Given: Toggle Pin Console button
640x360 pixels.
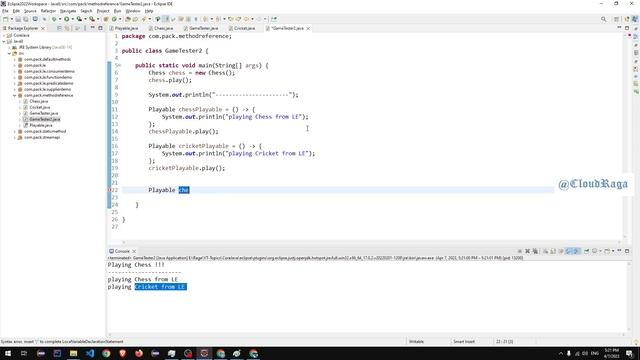Looking at the screenshot, I should [x=587, y=251].
